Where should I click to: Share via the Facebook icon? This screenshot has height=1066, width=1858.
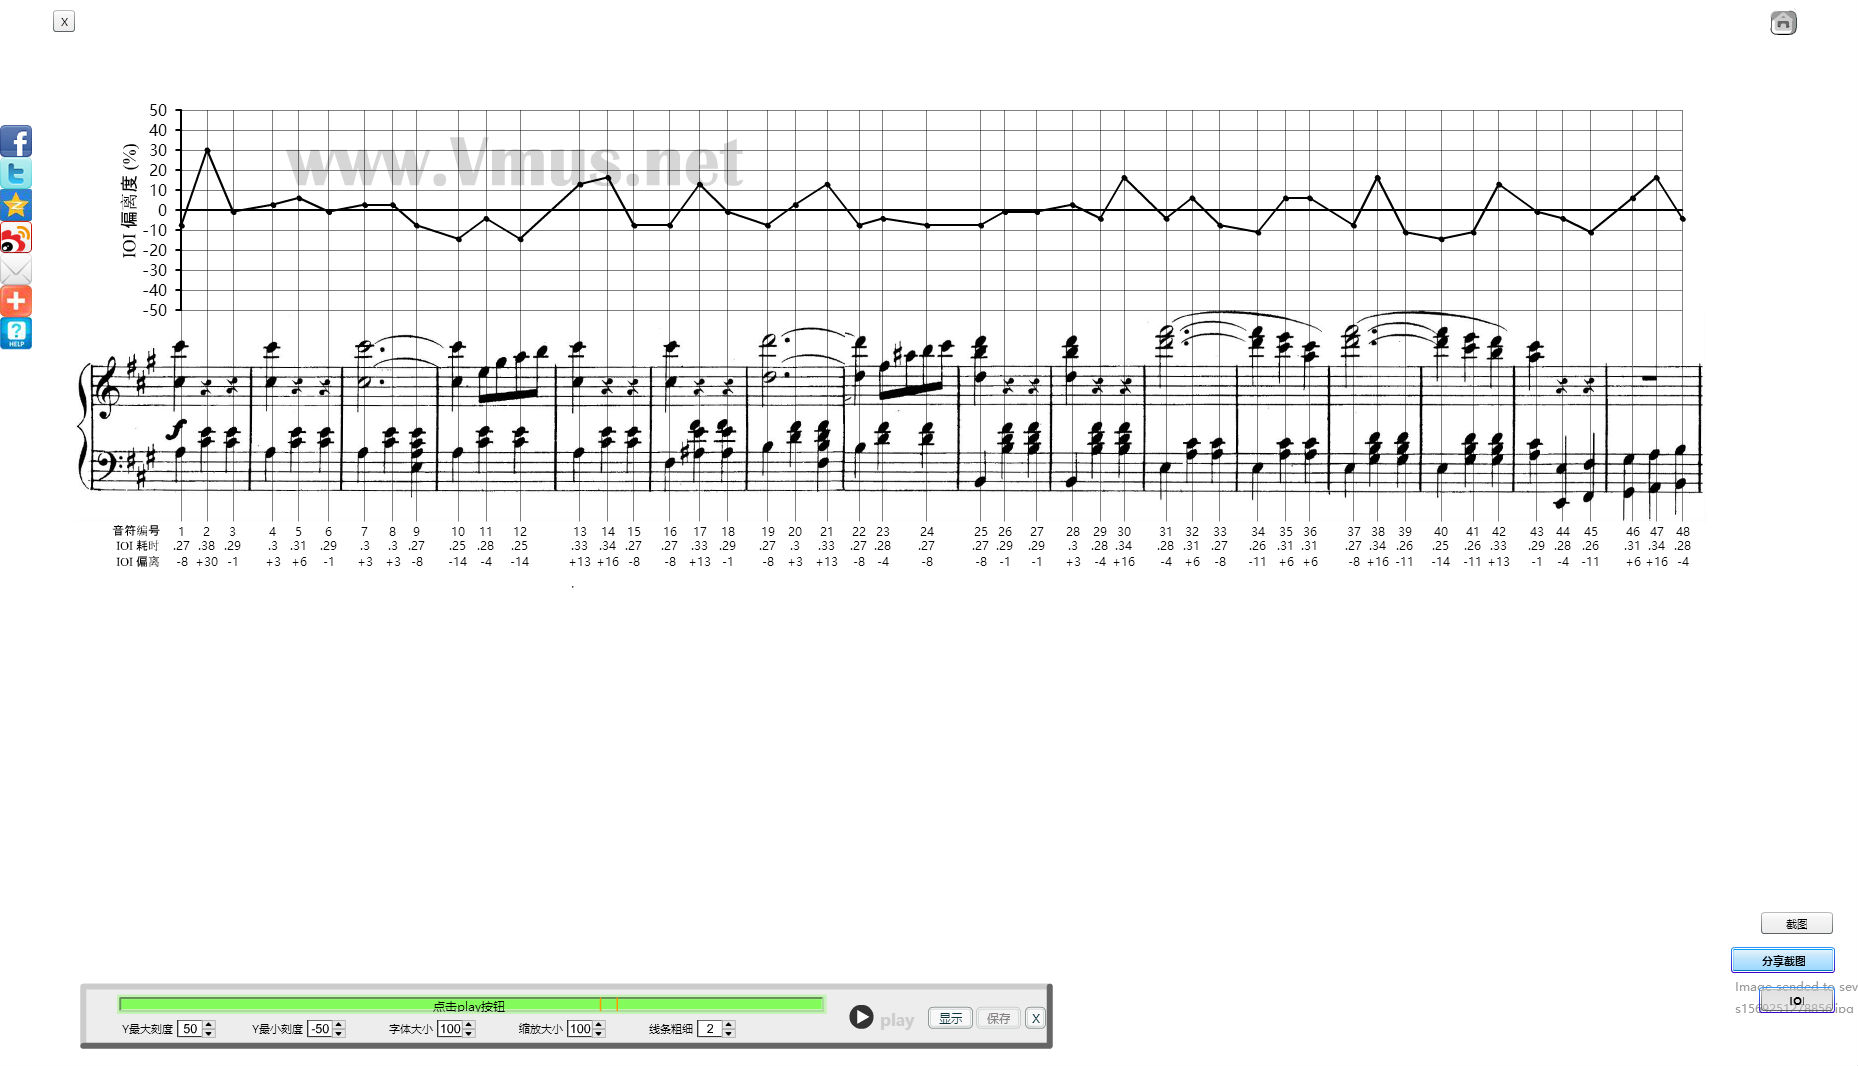[16, 141]
